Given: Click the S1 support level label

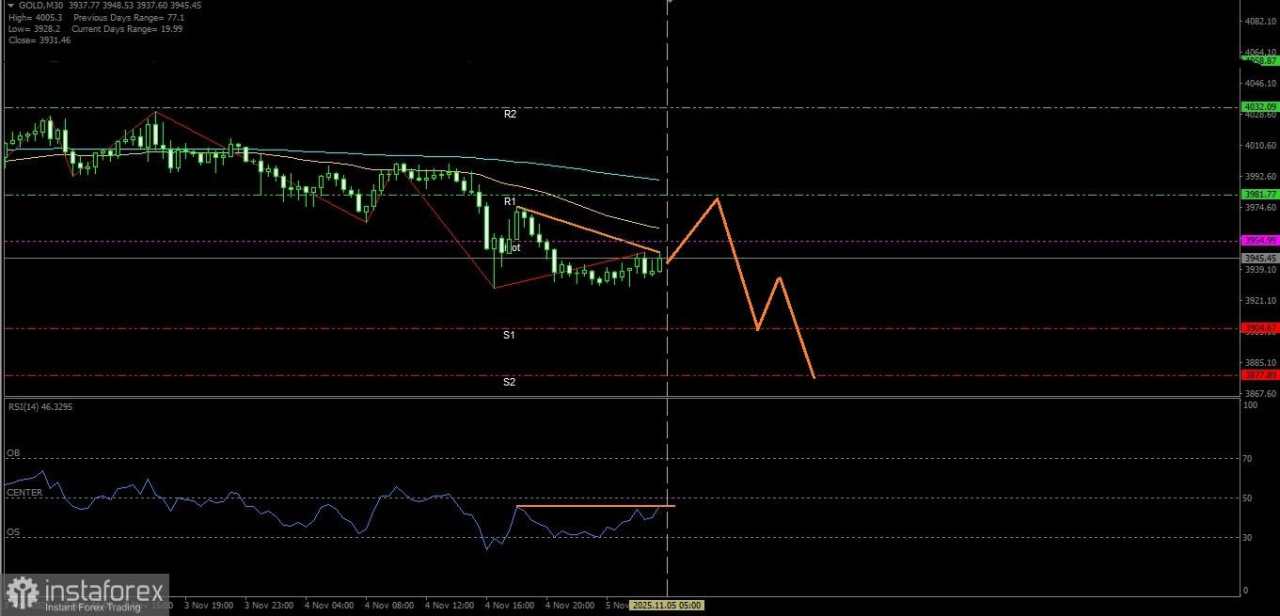Looking at the screenshot, I should click(x=509, y=335).
